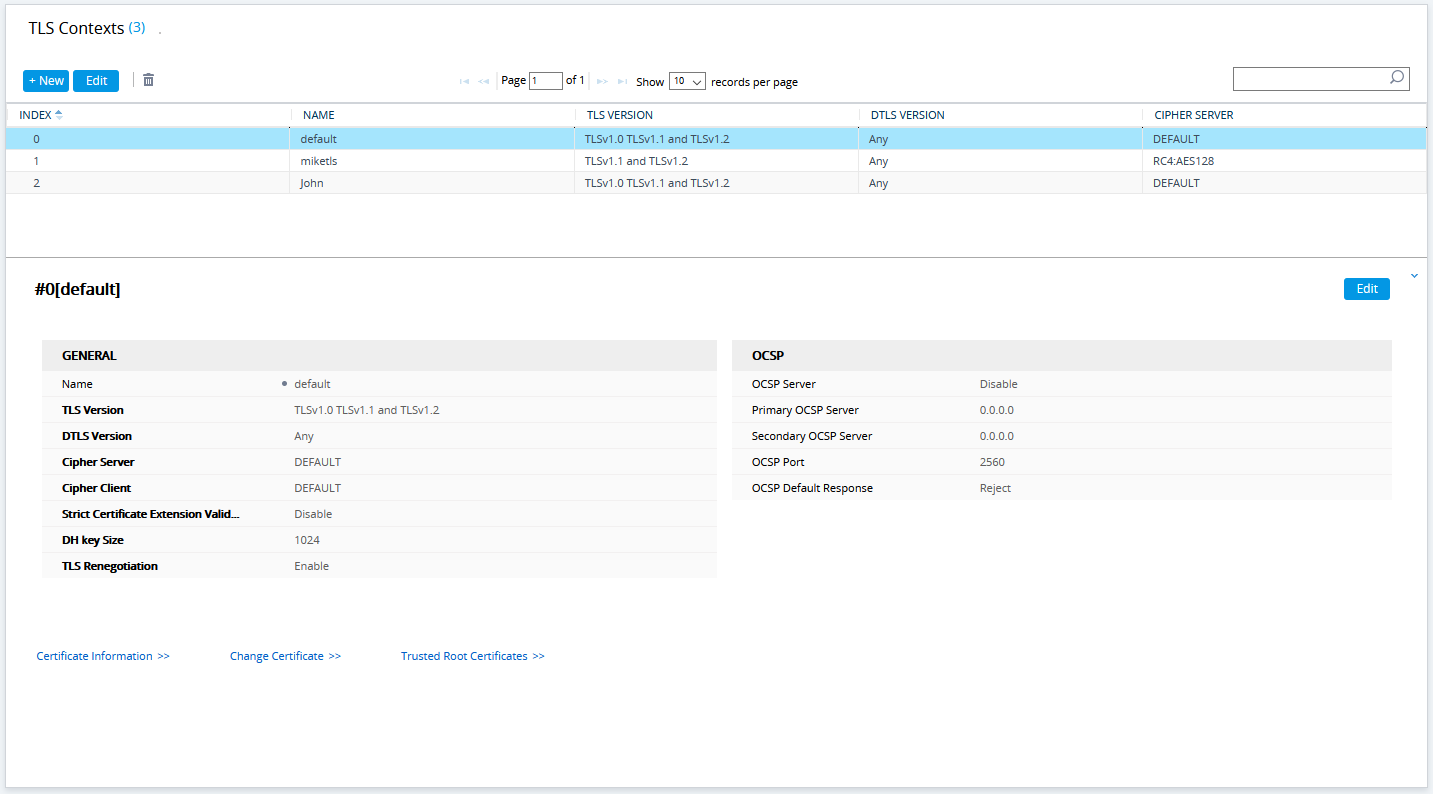Open the Certificate Information link
Viewport: 1433px width, 794px height.
(103, 656)
